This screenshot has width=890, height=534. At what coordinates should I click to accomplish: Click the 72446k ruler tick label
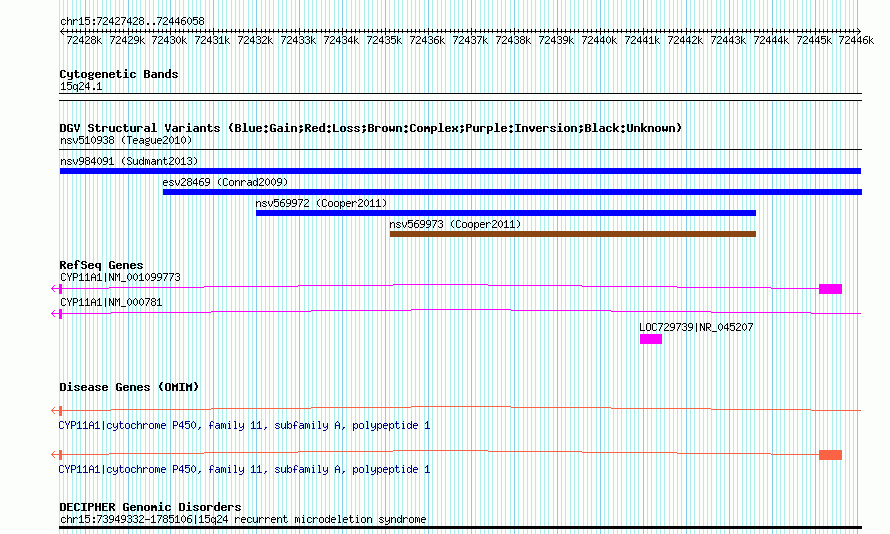point(856,40)
